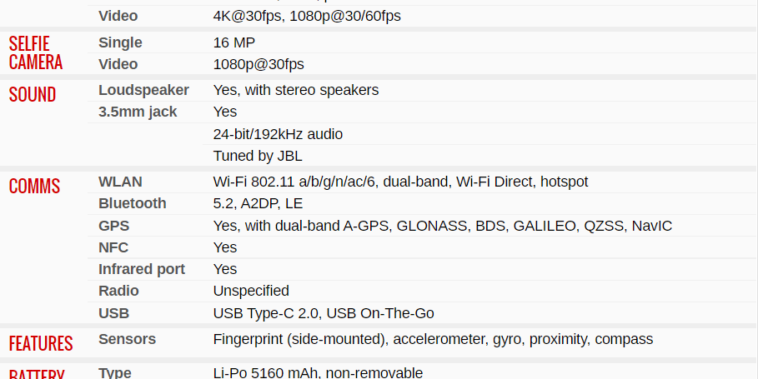758x379 pixels.
Task: Click the SELFIE CAMERA section heading
Action: [x=36, y=53]
